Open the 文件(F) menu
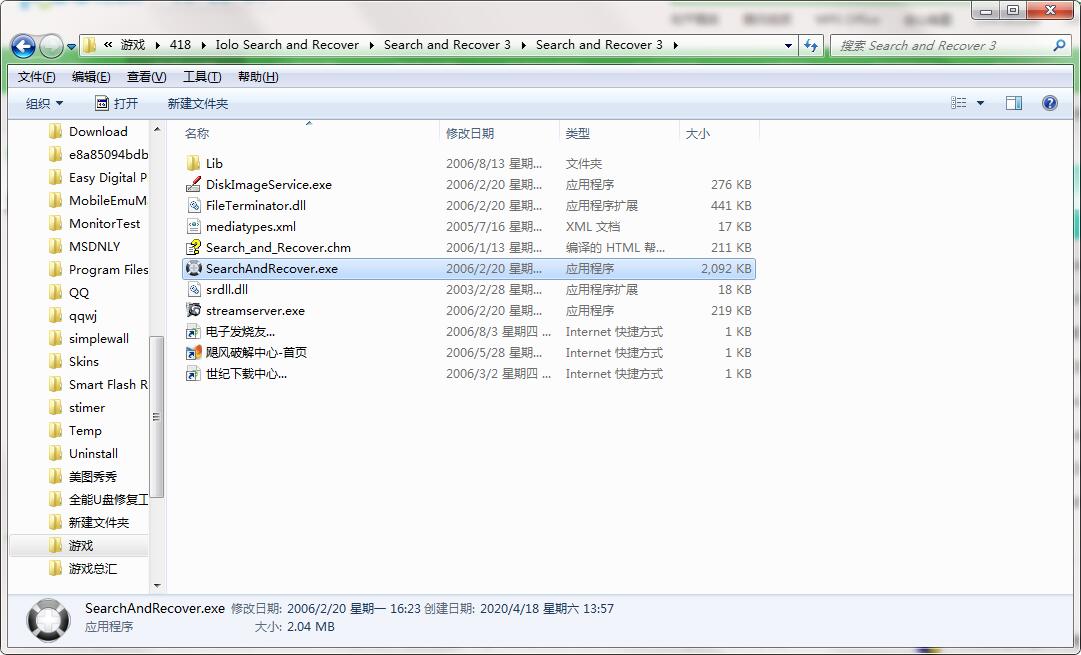This screenshot has width=1081, height=655. pos(36,77)
